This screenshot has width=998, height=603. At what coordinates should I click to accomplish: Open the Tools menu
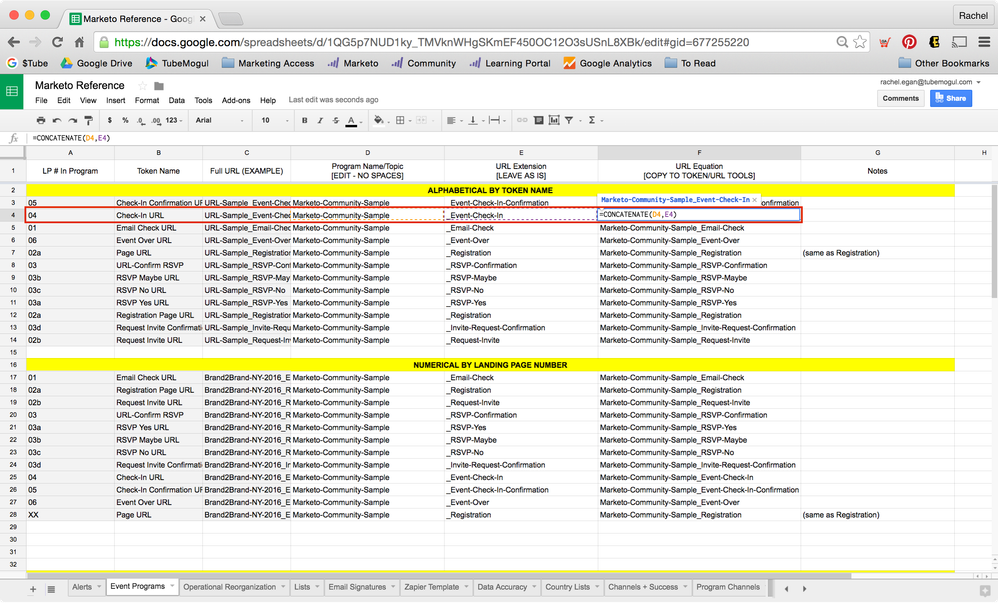tap(203, 101)
